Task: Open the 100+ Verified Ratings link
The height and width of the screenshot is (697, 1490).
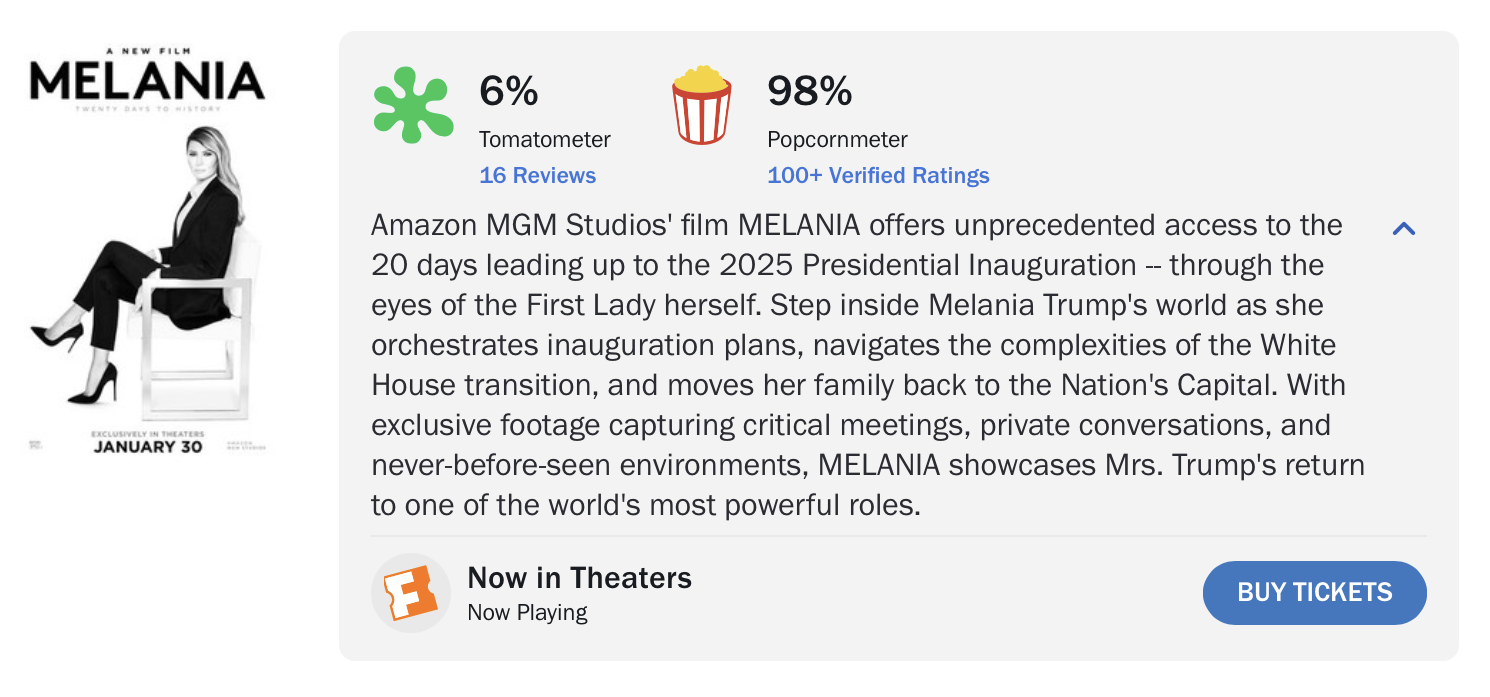Action: [878, 176]
